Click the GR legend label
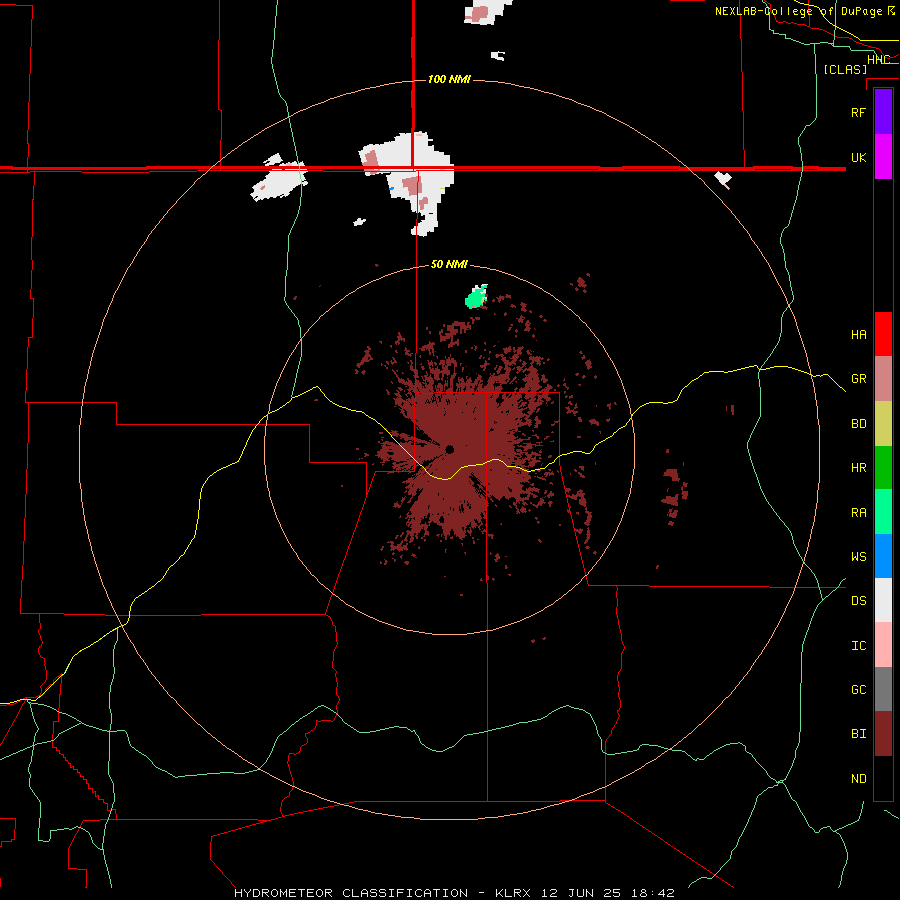 [x=858, y=378]
